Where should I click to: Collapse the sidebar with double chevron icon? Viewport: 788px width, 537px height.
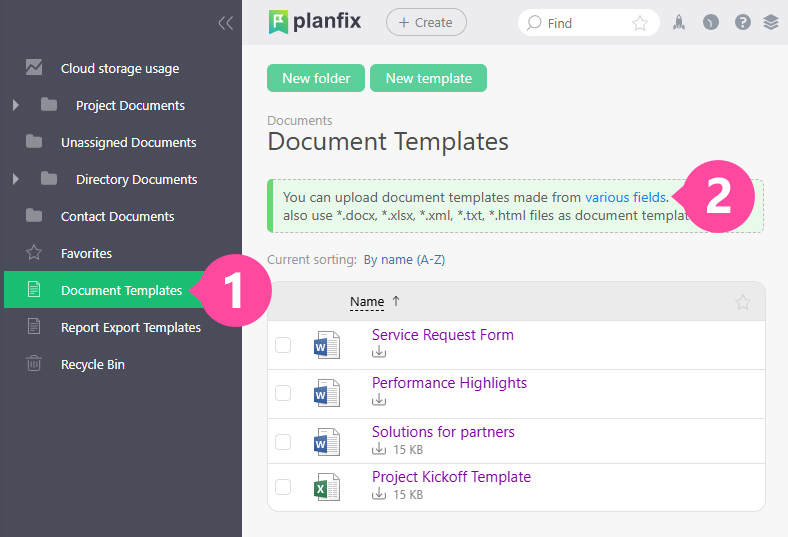(x=225, y=23)
